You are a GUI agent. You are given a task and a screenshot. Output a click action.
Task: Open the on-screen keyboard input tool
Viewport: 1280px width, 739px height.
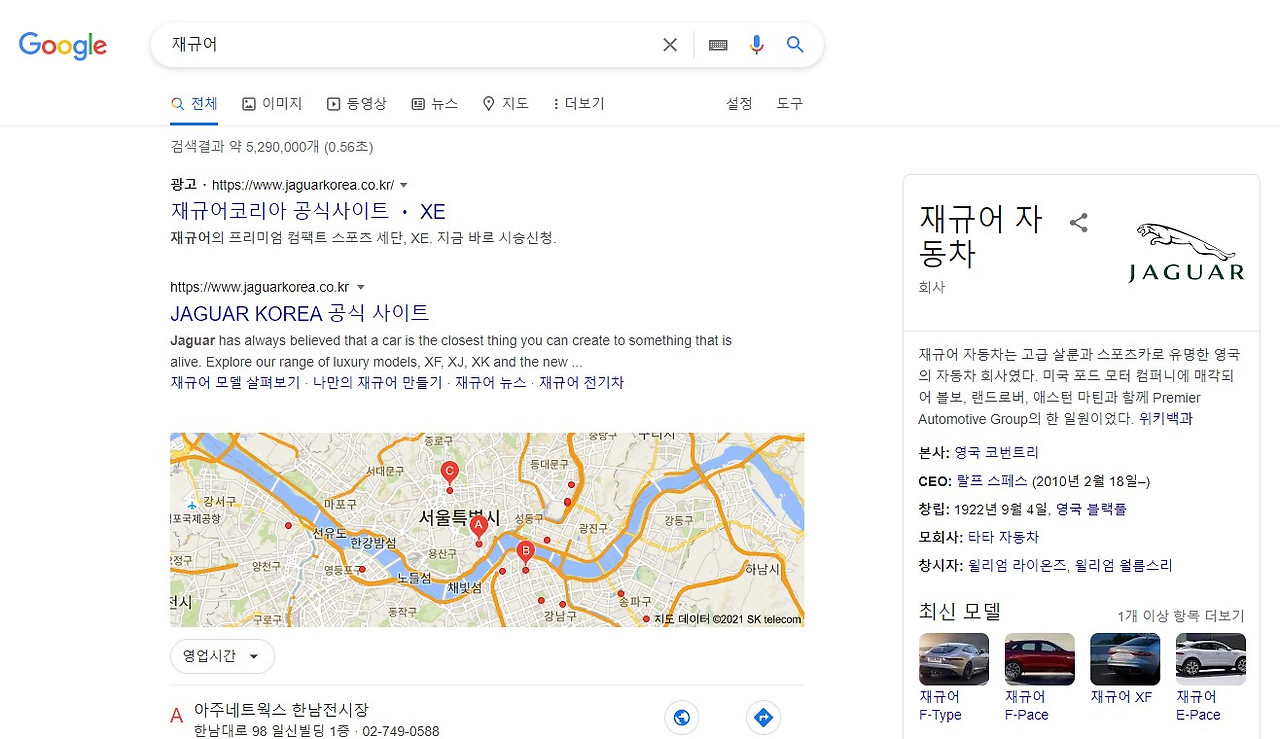click(718, 45)
